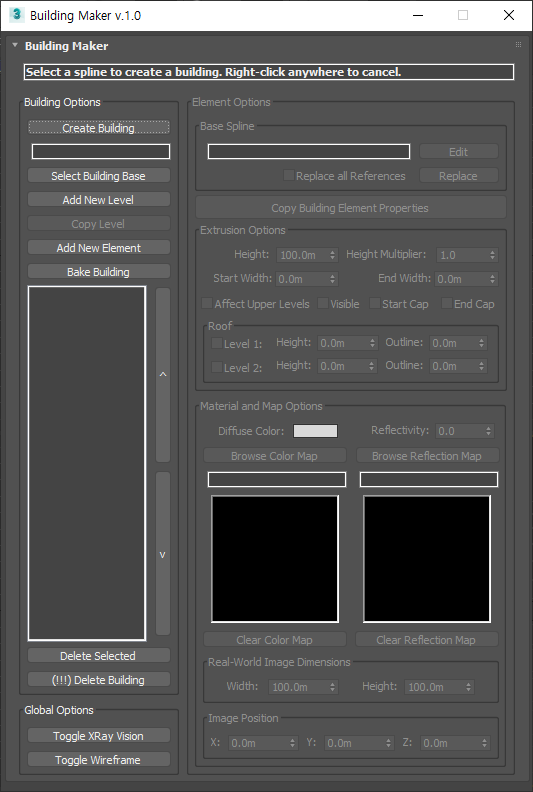Move selected item down with v button

[163, 554]
